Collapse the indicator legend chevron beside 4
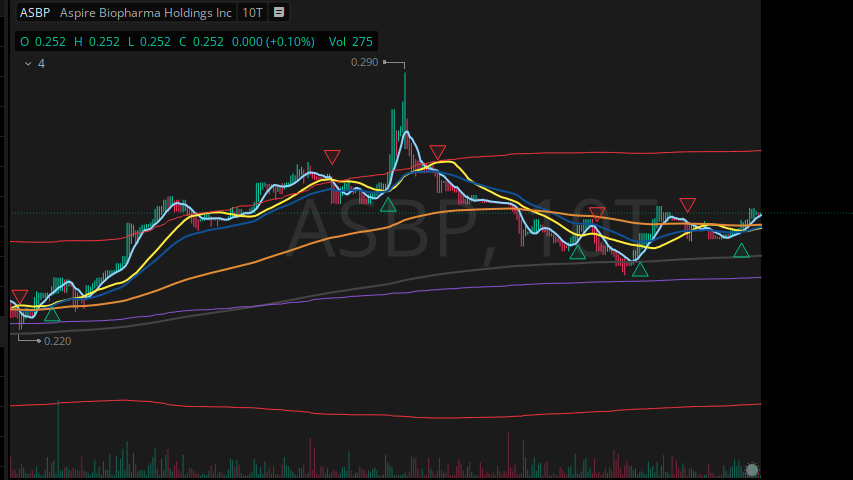Screen dimensions: 853x480 pos(28,64)
